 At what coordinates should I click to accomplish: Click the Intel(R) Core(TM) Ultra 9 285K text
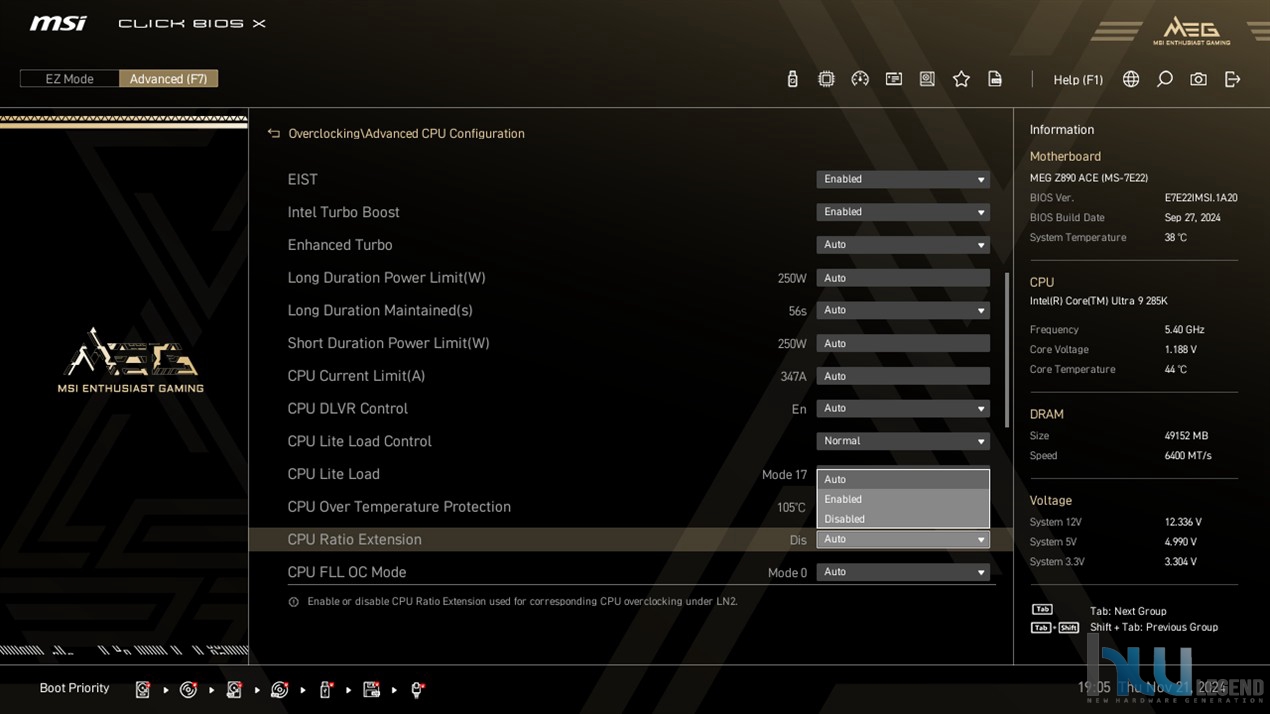point(1099,301)
